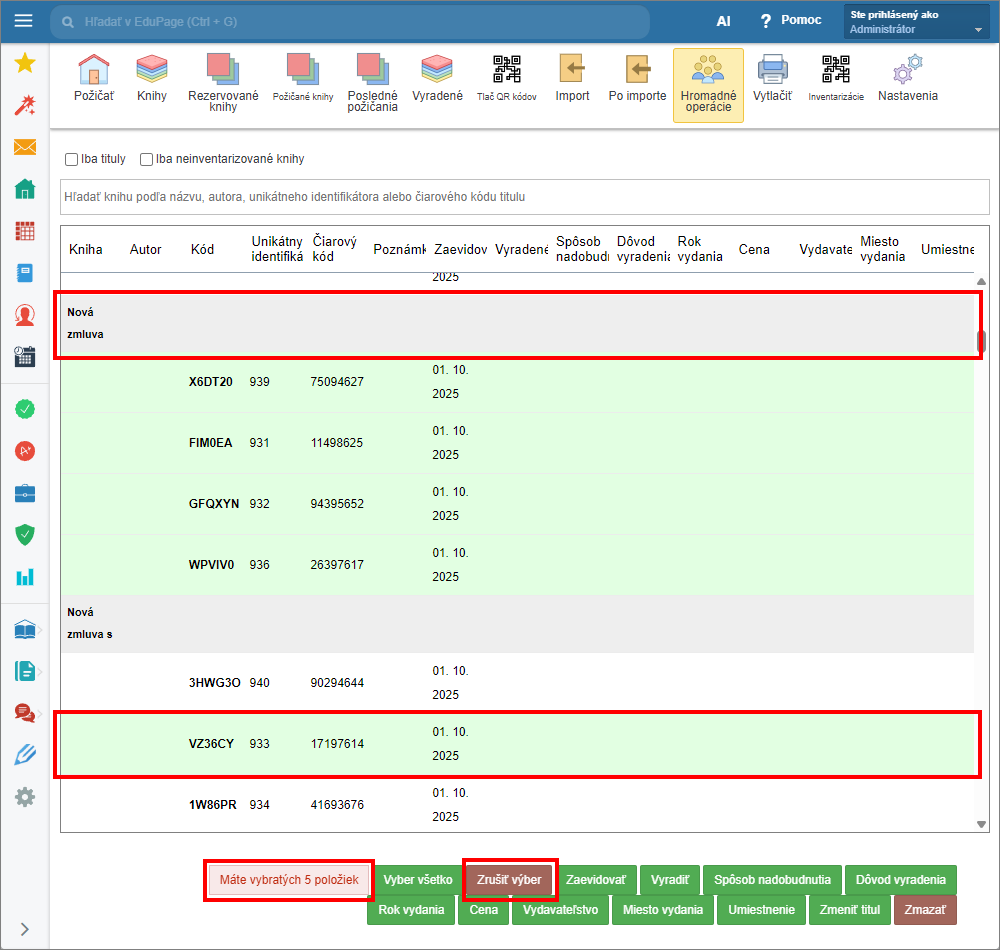Tick Iba neinventarizované knihy checkbox
Image resolution: width=1000 pixels, height=950 pixels.
coord(147,159)
